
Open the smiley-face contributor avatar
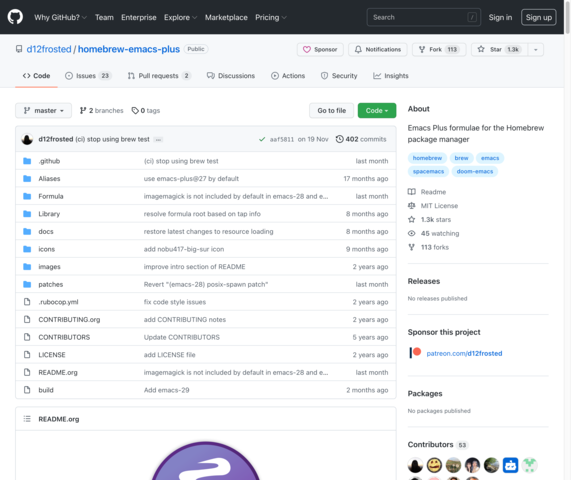tap(434, 465)
